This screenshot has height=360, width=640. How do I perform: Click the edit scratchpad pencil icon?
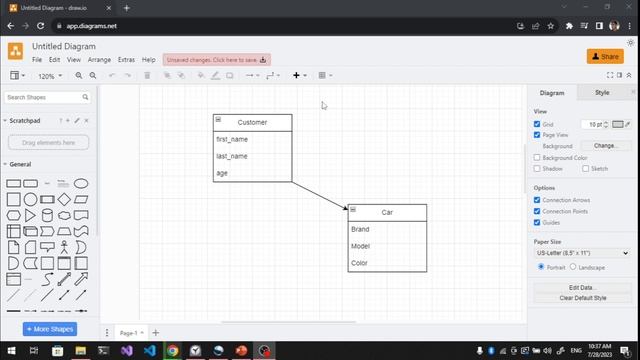pyautogui.click(x=77, y=121)
